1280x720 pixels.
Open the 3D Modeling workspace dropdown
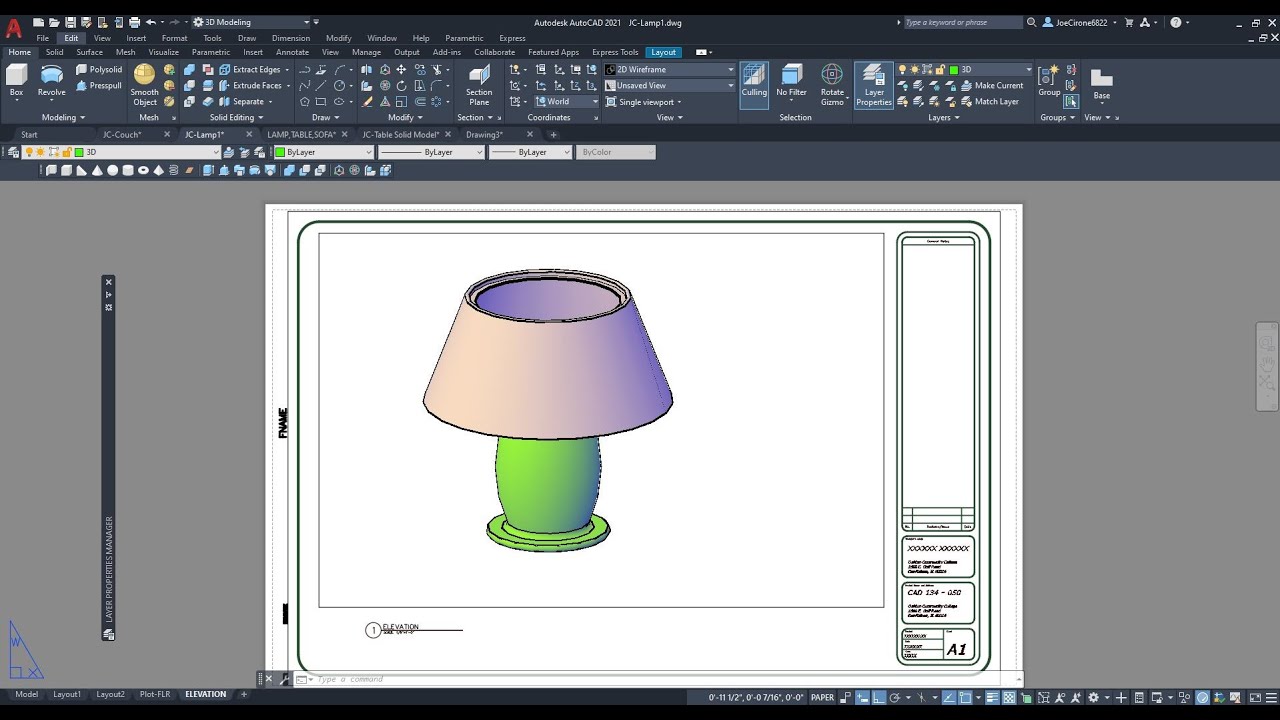click(251, 22)
